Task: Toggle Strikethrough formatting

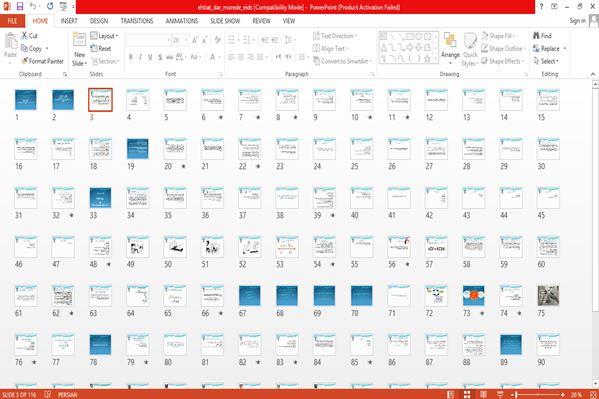Action: pyautogui.click(x=169, y=57)
